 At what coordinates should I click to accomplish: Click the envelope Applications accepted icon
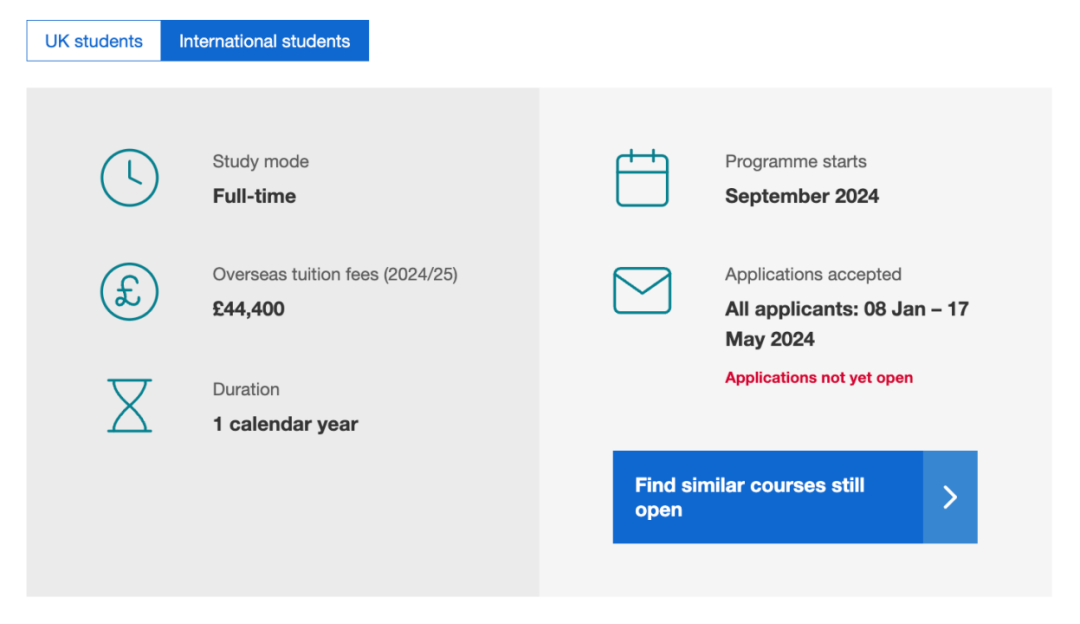pos(642,290)
